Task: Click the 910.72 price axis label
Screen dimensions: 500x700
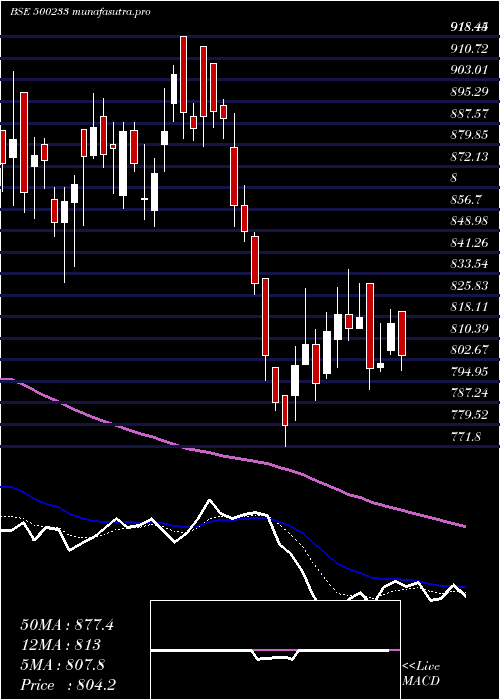Action: point(470,49)
